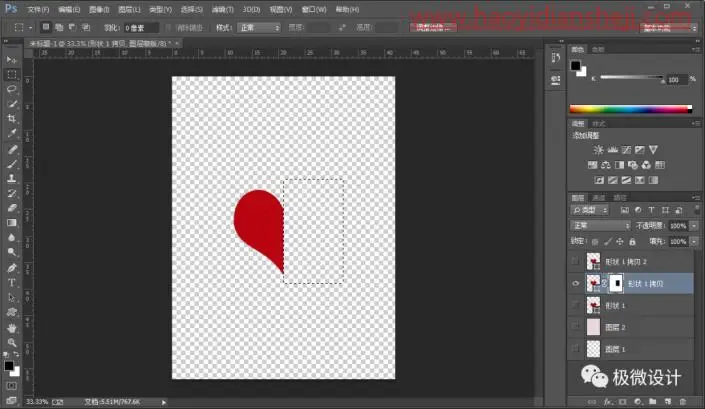Open the opacity slider dropdown arrow
Viewport: 705px width, 409px height.
694,226
